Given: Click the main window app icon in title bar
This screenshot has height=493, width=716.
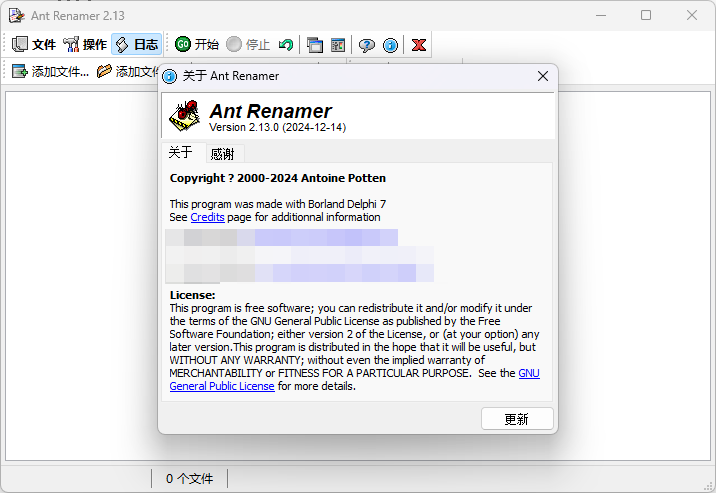Looking at the screenshot, I should (16, 16).
